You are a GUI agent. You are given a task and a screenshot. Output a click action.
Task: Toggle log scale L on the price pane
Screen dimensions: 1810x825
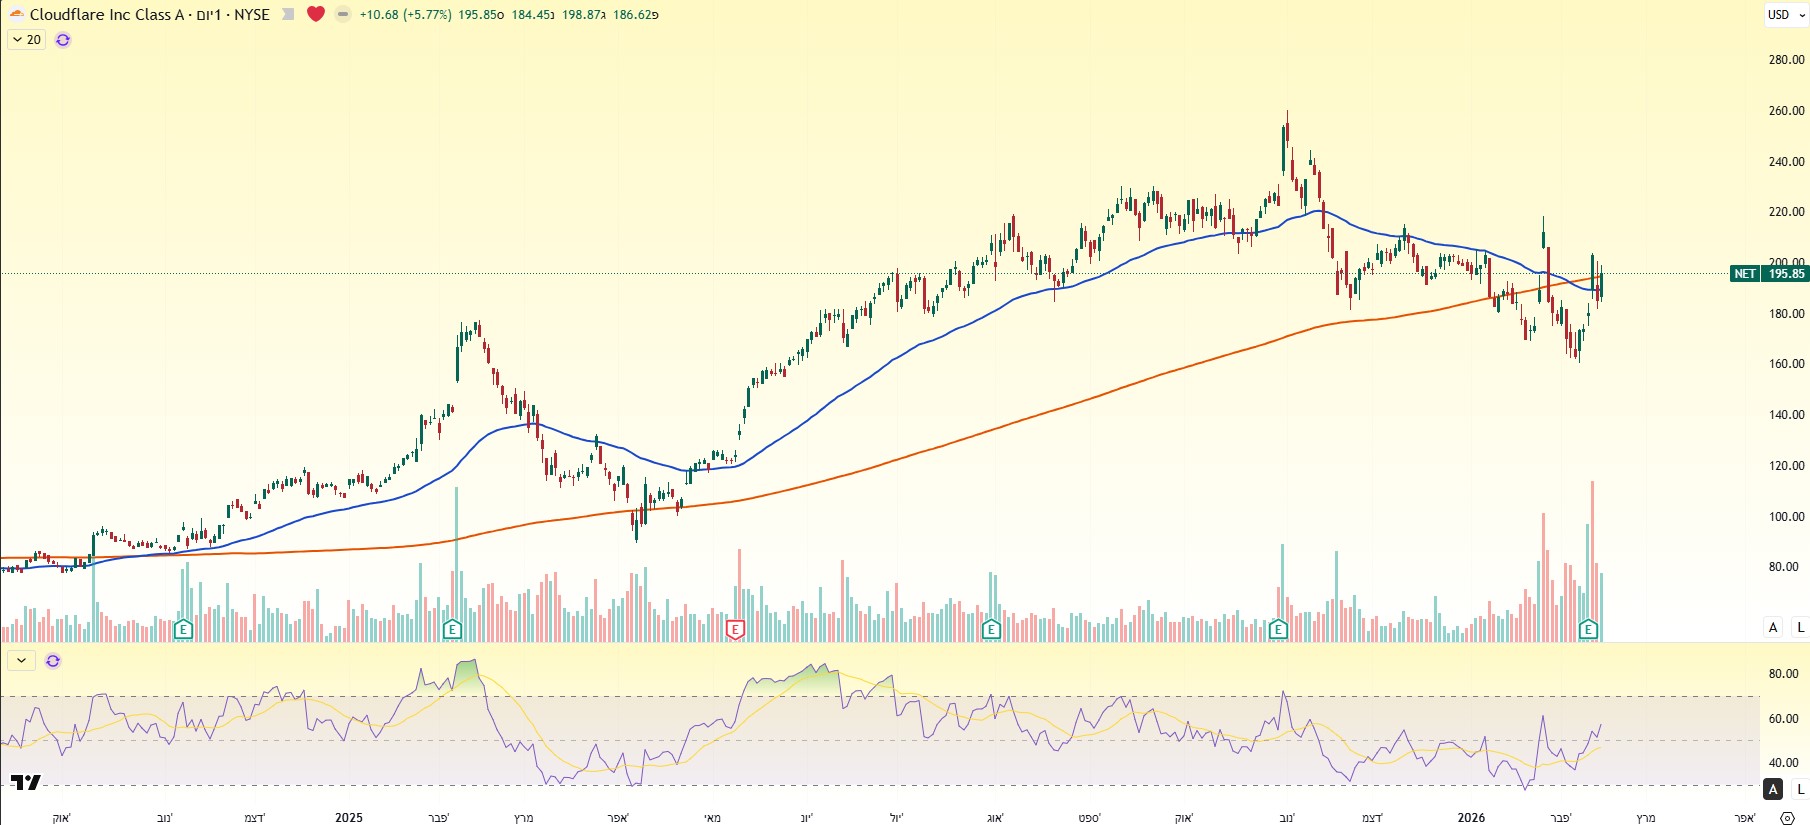[1800, 627]
